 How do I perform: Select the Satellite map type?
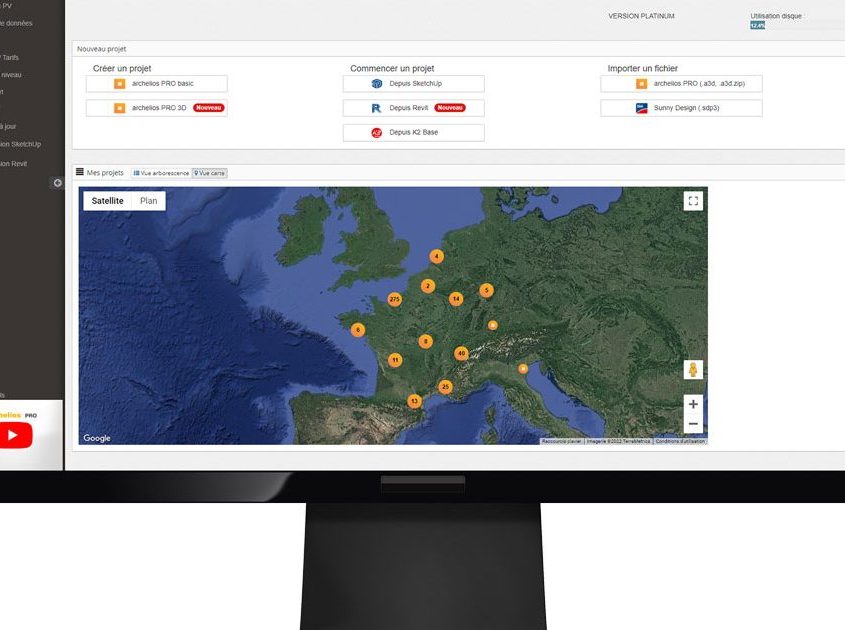pyautogui.click(x=107, y=201)
